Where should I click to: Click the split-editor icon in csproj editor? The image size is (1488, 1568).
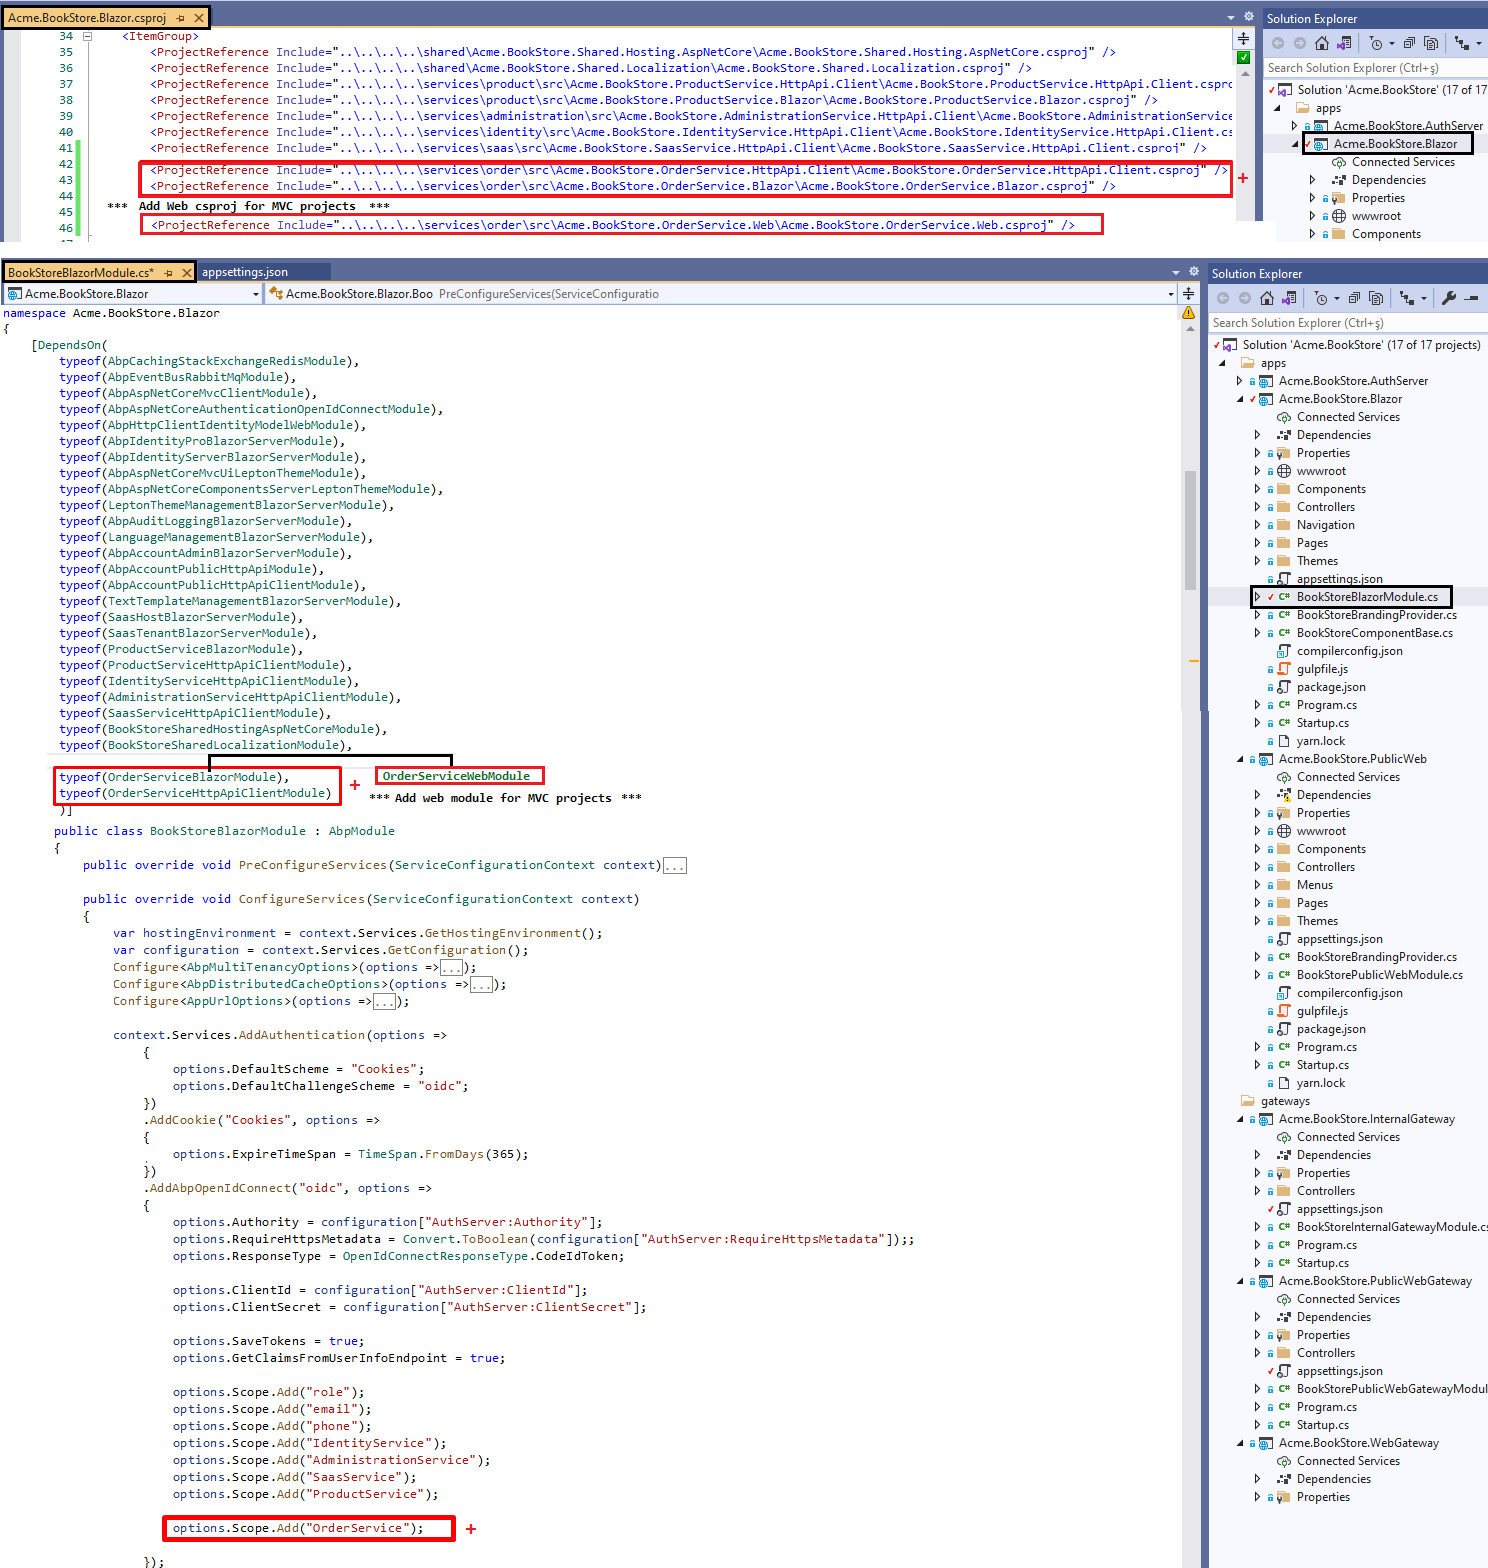(1243, 38)
